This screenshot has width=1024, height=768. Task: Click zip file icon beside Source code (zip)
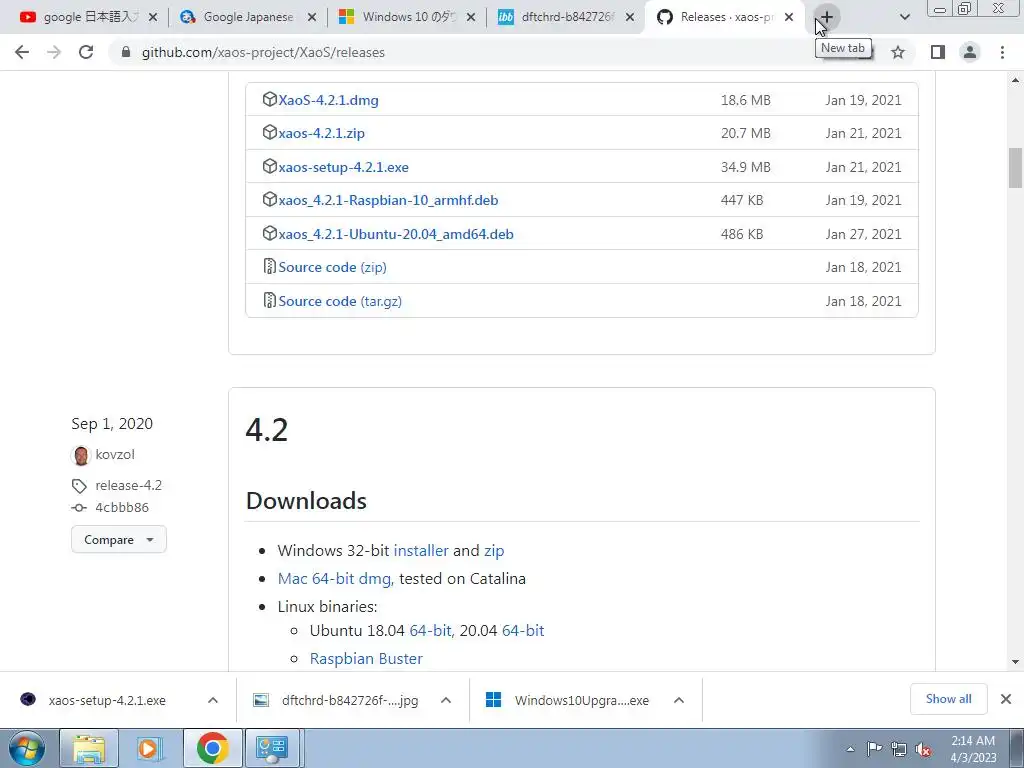coord(270,266)
